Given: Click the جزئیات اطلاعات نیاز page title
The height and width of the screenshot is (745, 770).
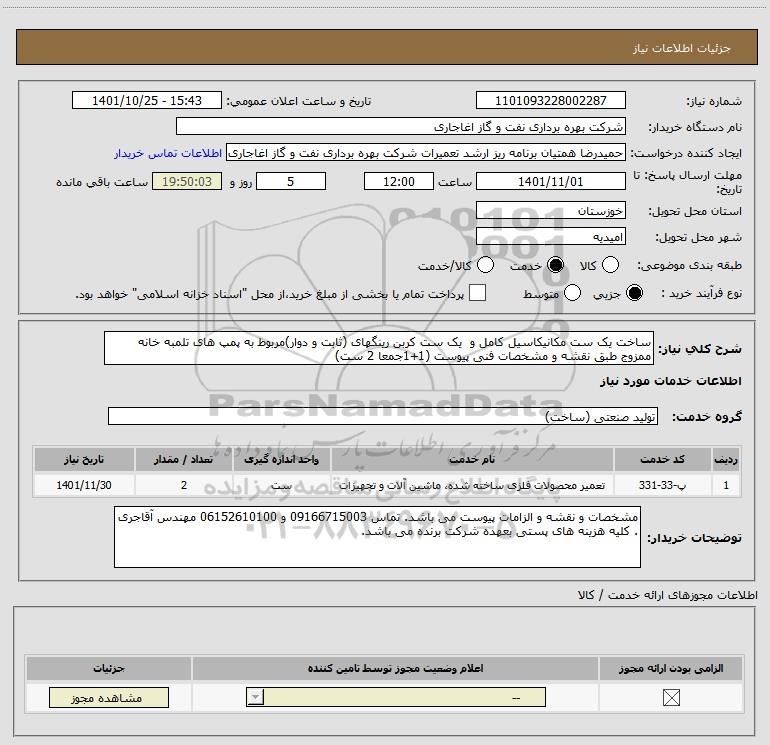Looking at the screenshot, I should tap(681, 48).
